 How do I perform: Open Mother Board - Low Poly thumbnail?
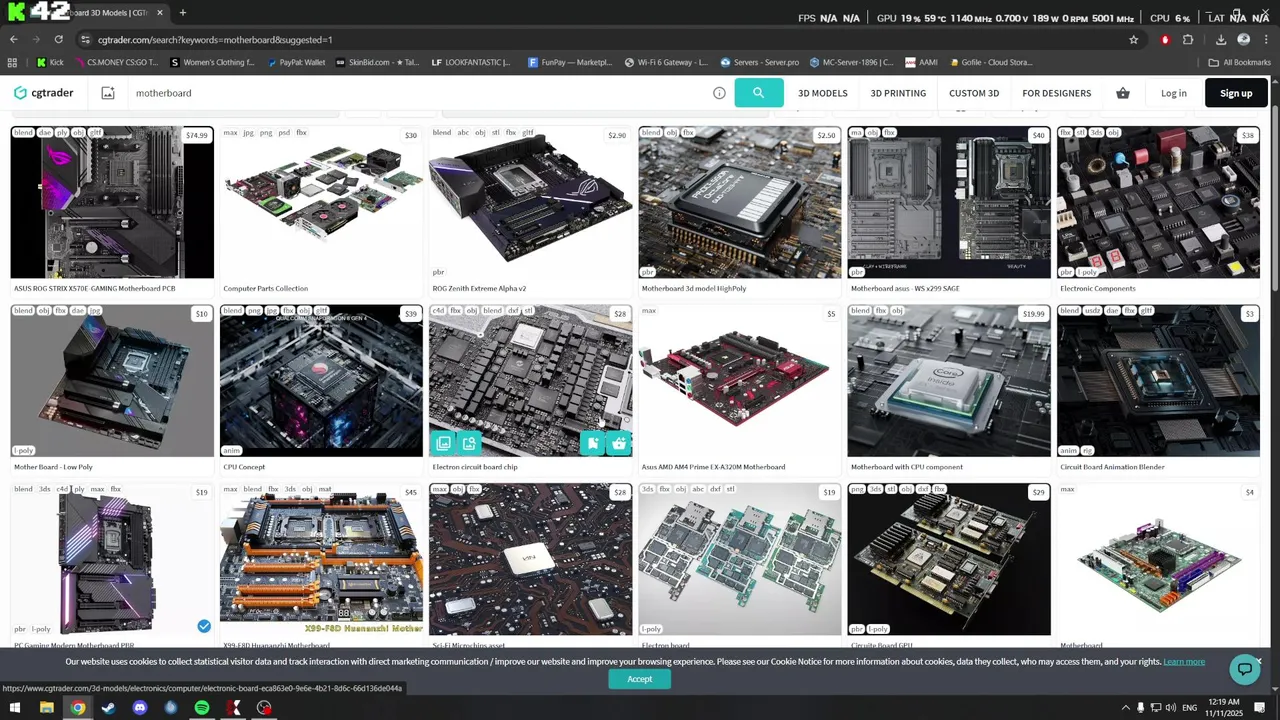coord(112,381)
